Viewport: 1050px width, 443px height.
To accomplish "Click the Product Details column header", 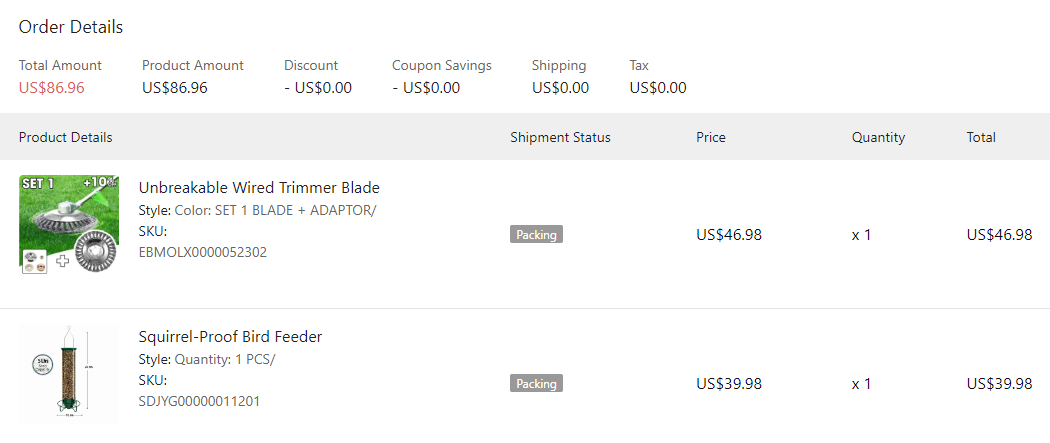I will point(65,137).
